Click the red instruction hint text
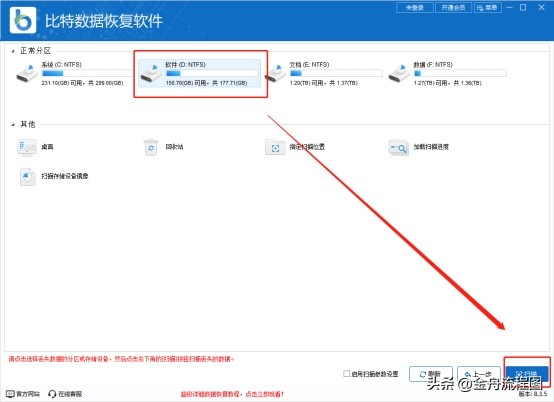This screenshot has width=554, height=402. 121,359
